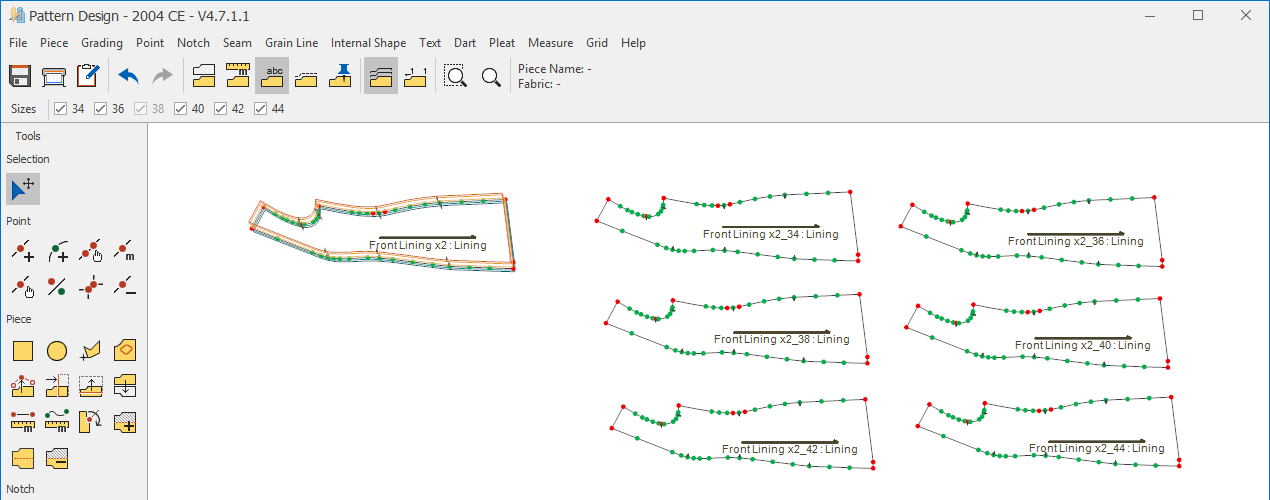
Task: Expand the Internal Shape menu
Action: click(368, 43)
